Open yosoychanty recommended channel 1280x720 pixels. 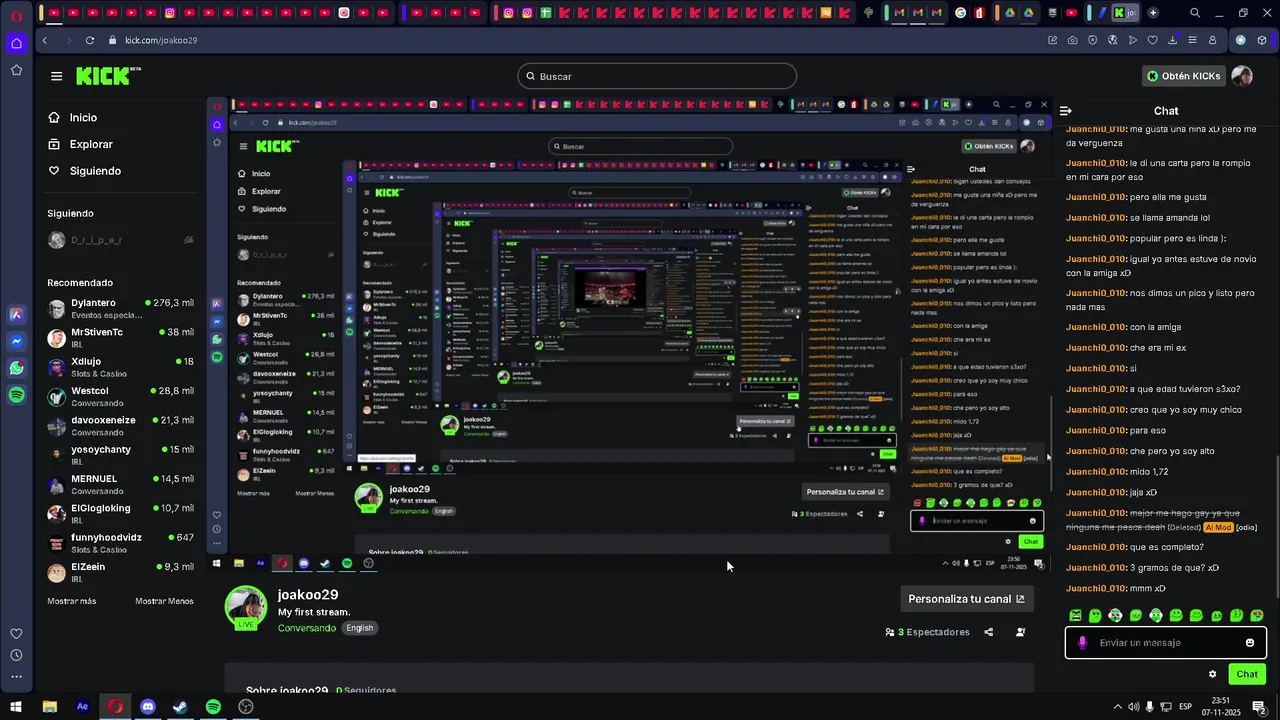click(120, 455)
